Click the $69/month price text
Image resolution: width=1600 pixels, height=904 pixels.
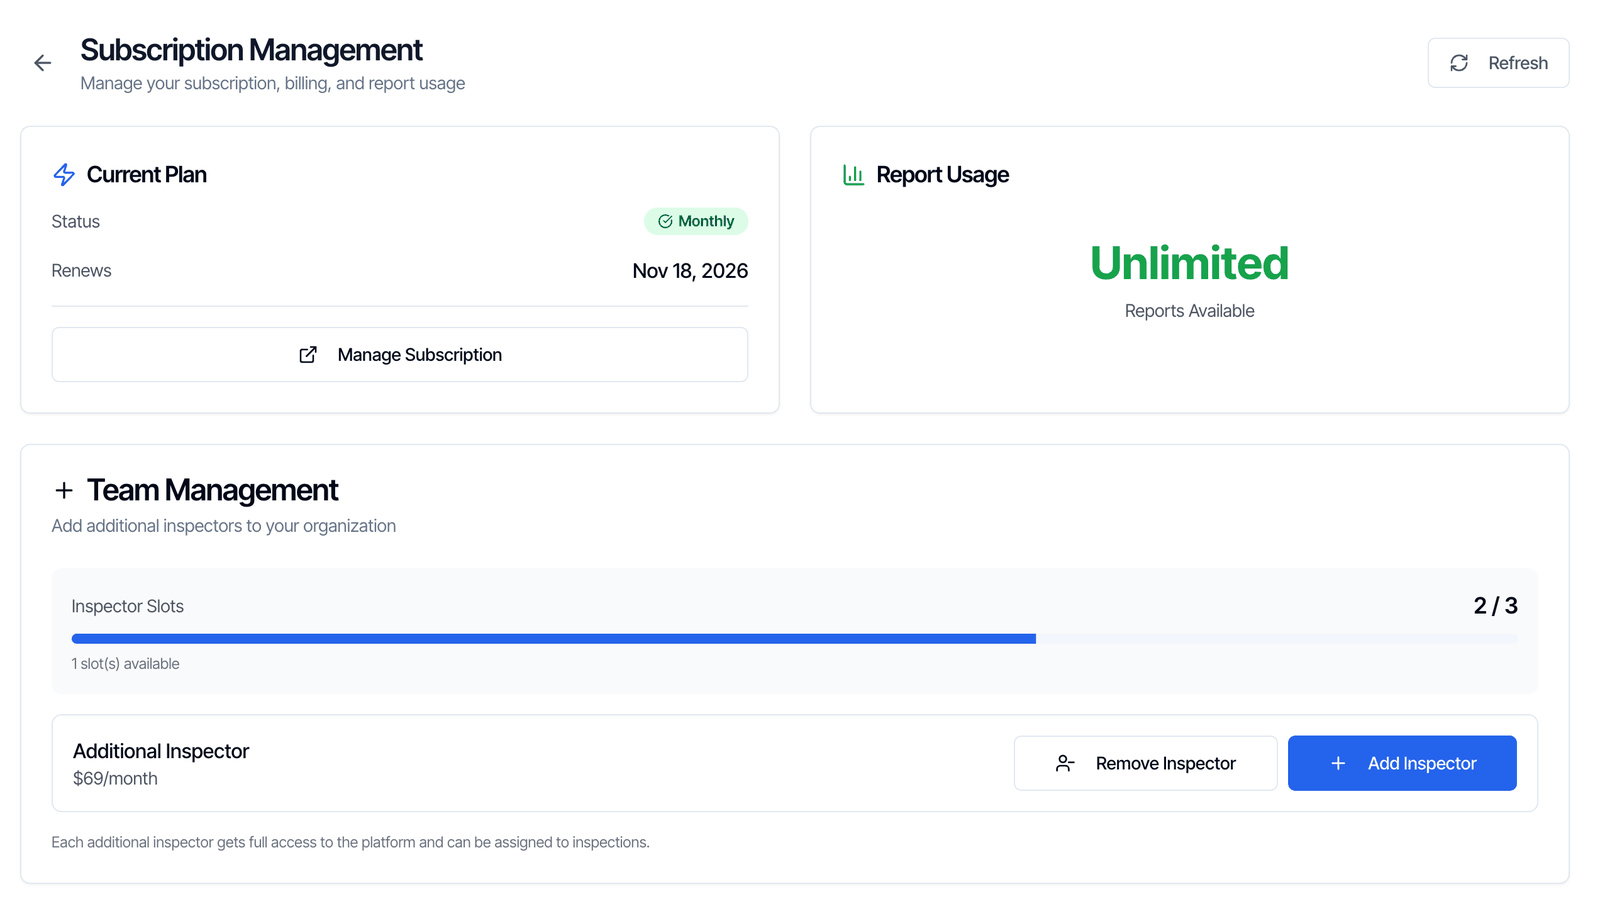[115, 779]
